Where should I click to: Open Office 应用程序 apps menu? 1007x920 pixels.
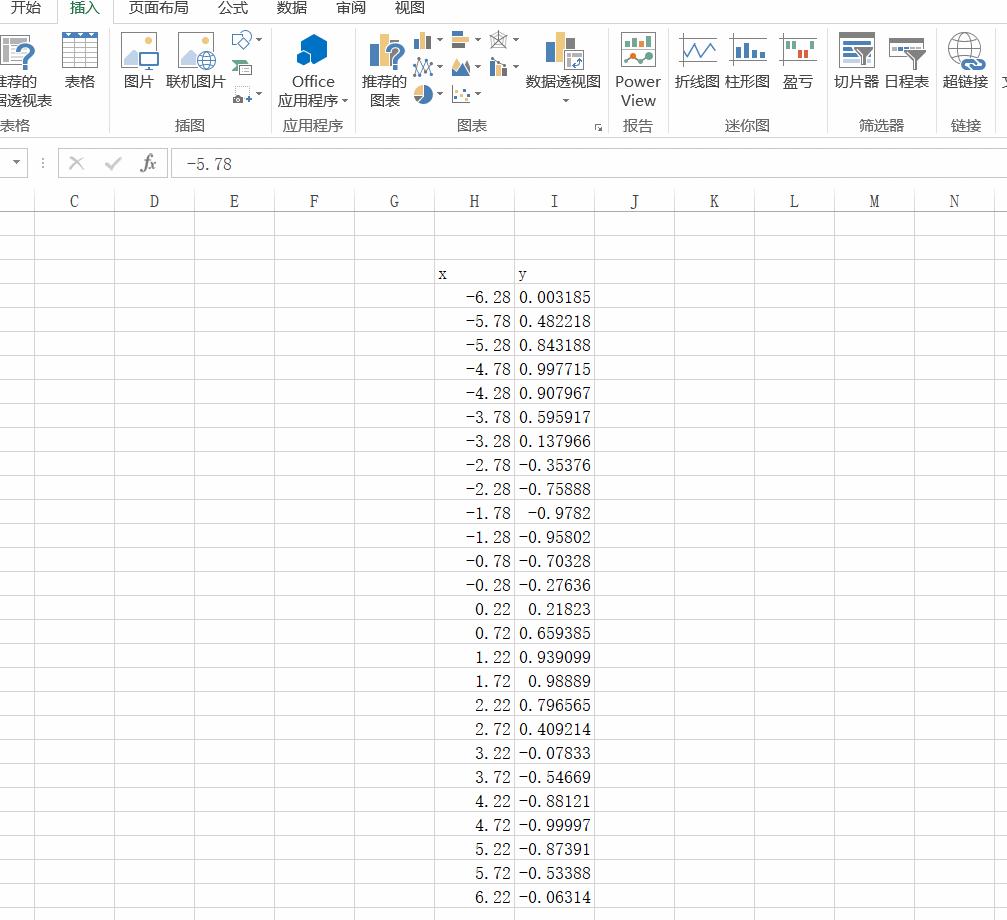click(x=313, y=71)
